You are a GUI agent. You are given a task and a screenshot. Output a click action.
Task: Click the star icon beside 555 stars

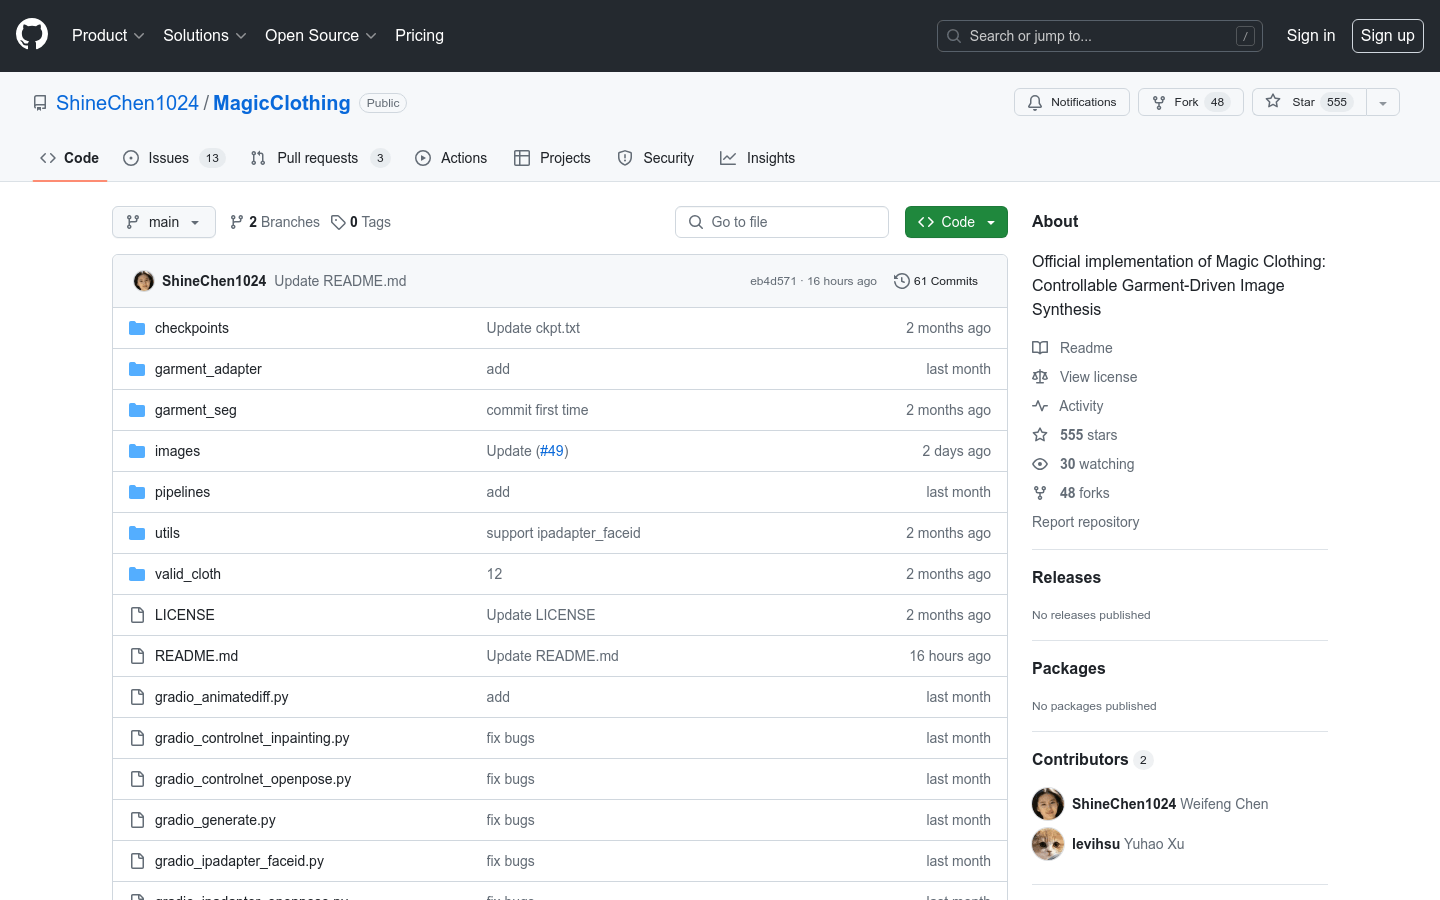pyautogui.click(x=1040, y=435)
